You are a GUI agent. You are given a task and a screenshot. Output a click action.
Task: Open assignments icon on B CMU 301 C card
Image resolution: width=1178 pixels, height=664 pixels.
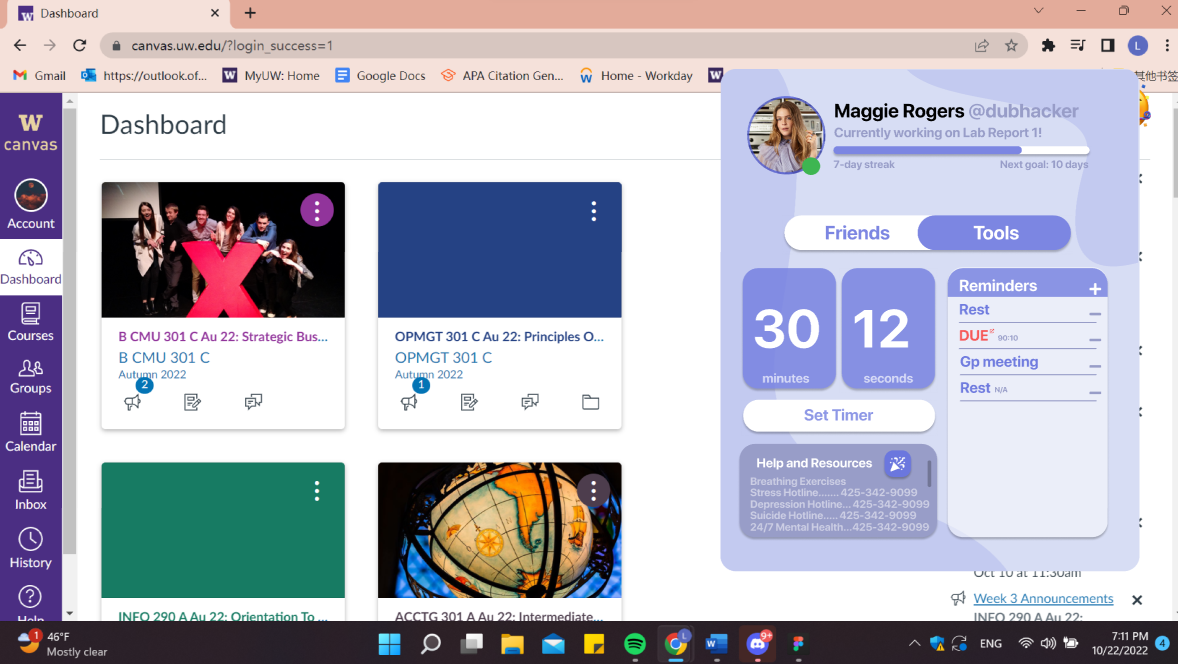(192, 402)
